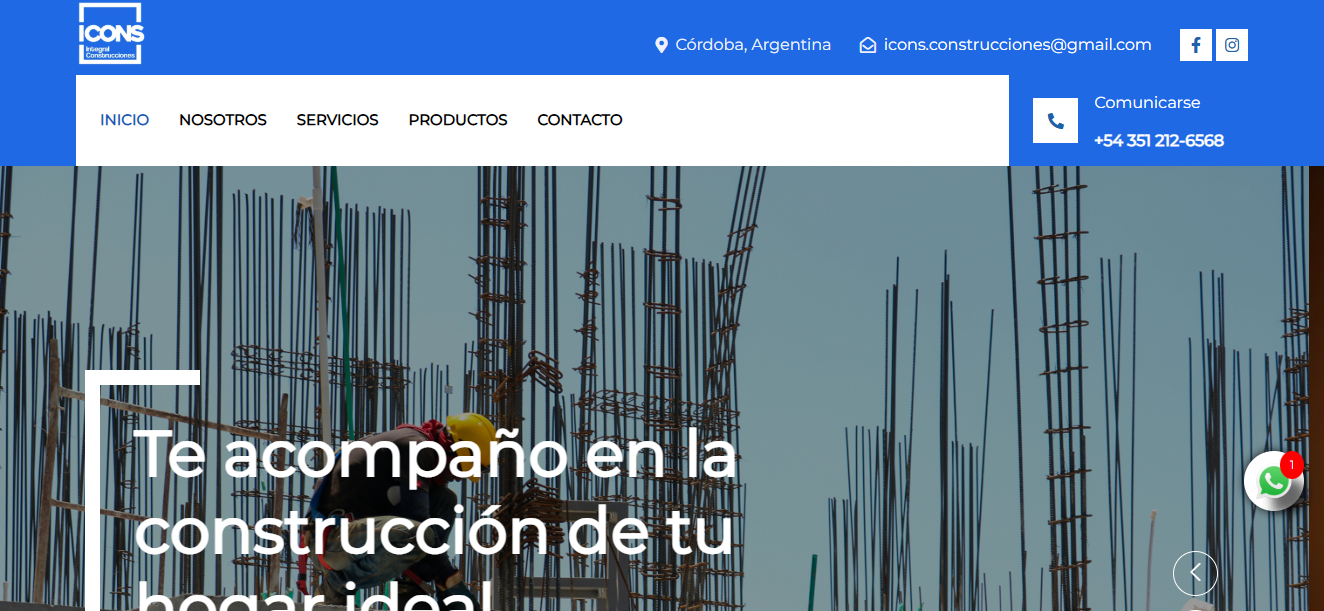Click the Córdoba, Argentina location text
Image resolution: width=1324 pixels, height=611 pixels.
pos(753,45)
